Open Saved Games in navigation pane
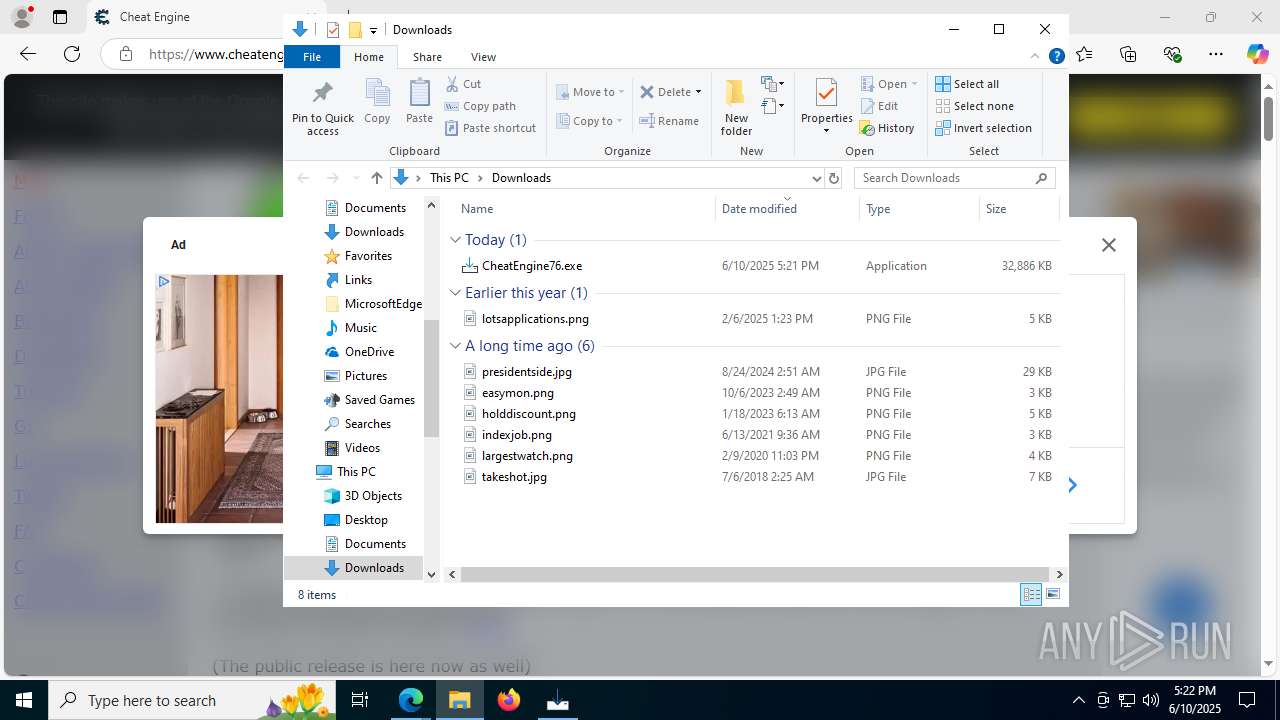The width and height of the screenshot is (1280, 720). (379, 400)
